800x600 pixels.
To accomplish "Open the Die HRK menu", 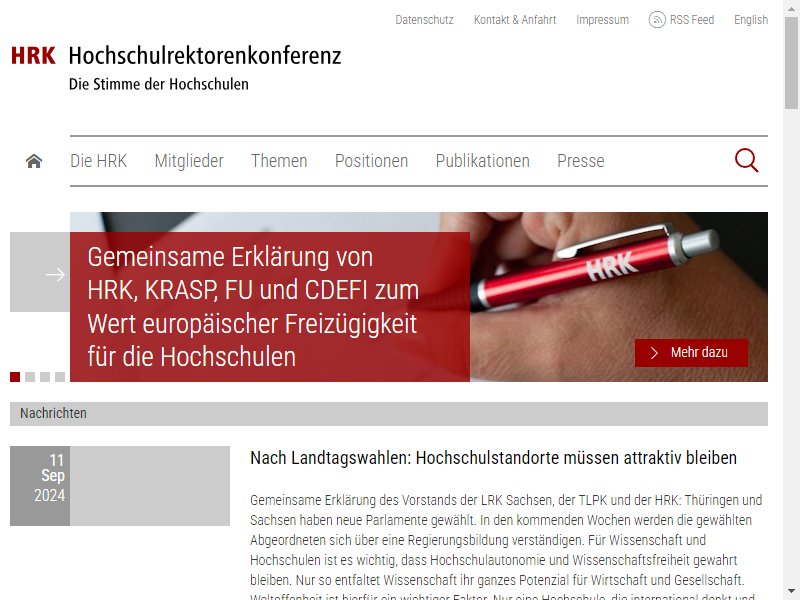I will 98,161.
